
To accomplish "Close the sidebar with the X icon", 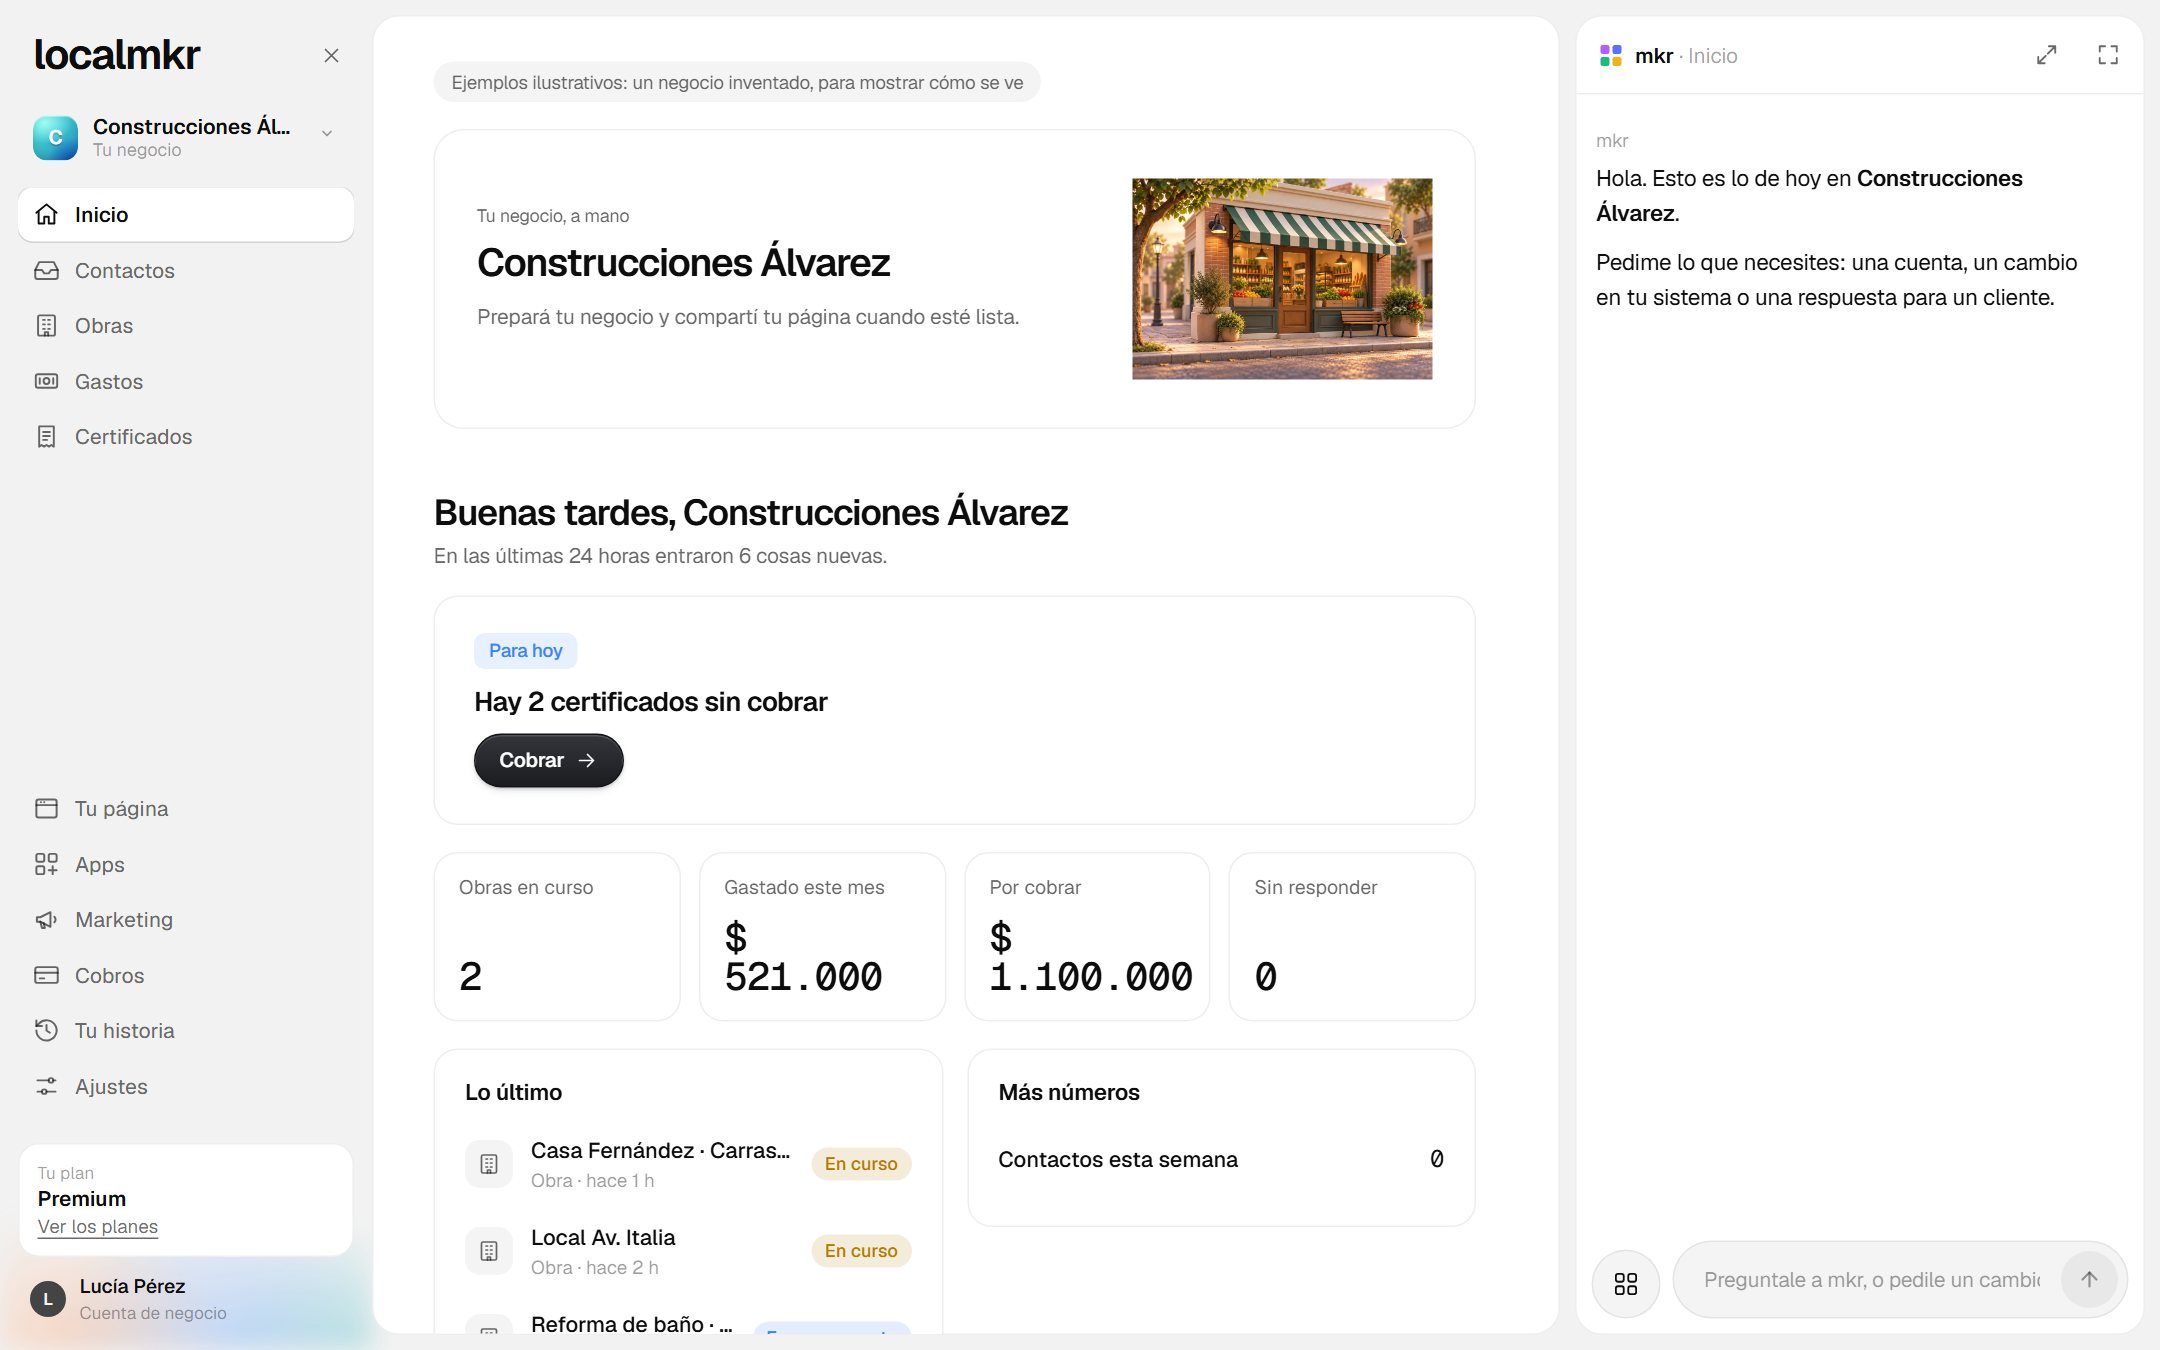I will point(331,56).
